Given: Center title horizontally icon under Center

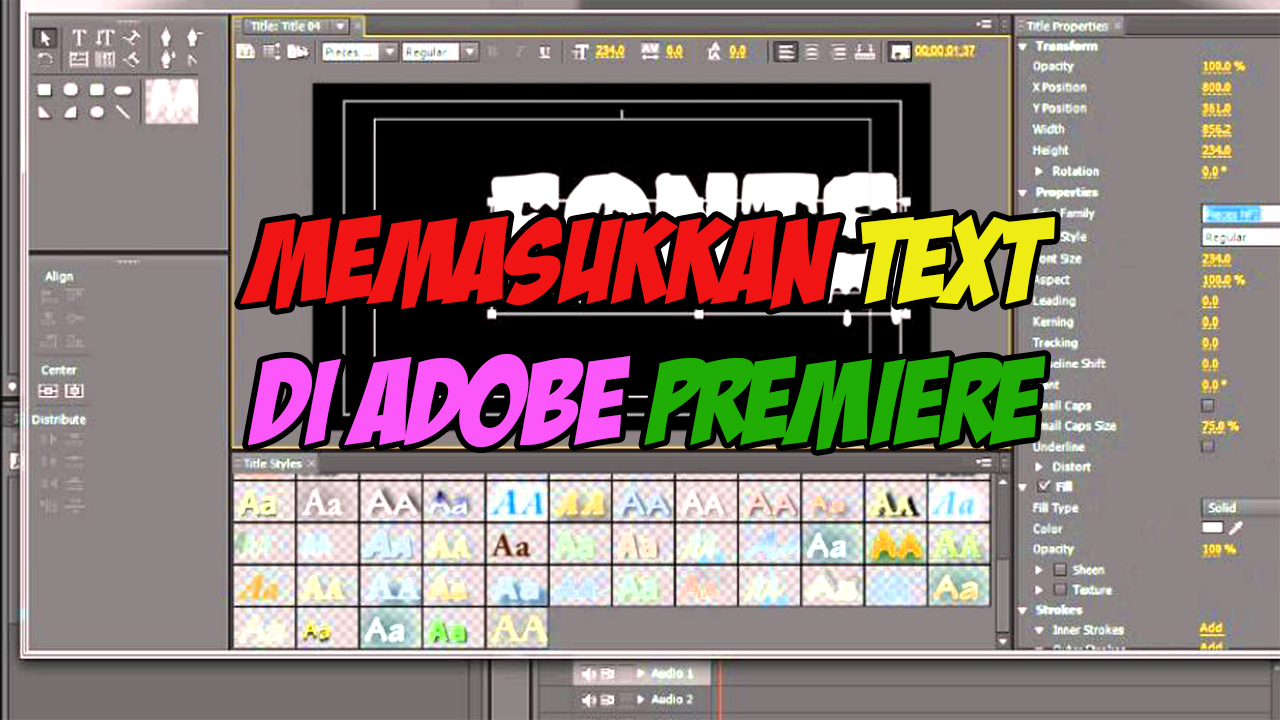Looking at the screenshot, I should [74, 391].
